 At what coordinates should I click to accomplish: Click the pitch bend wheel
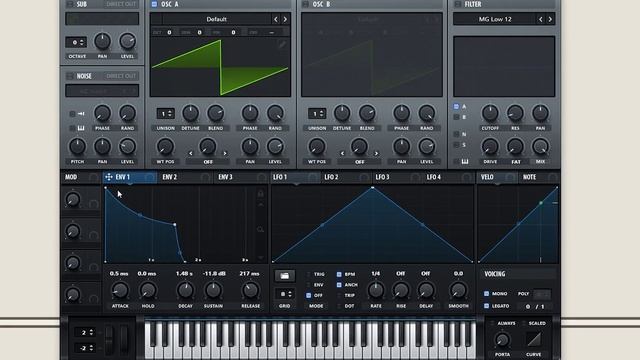tap(109, 339)
